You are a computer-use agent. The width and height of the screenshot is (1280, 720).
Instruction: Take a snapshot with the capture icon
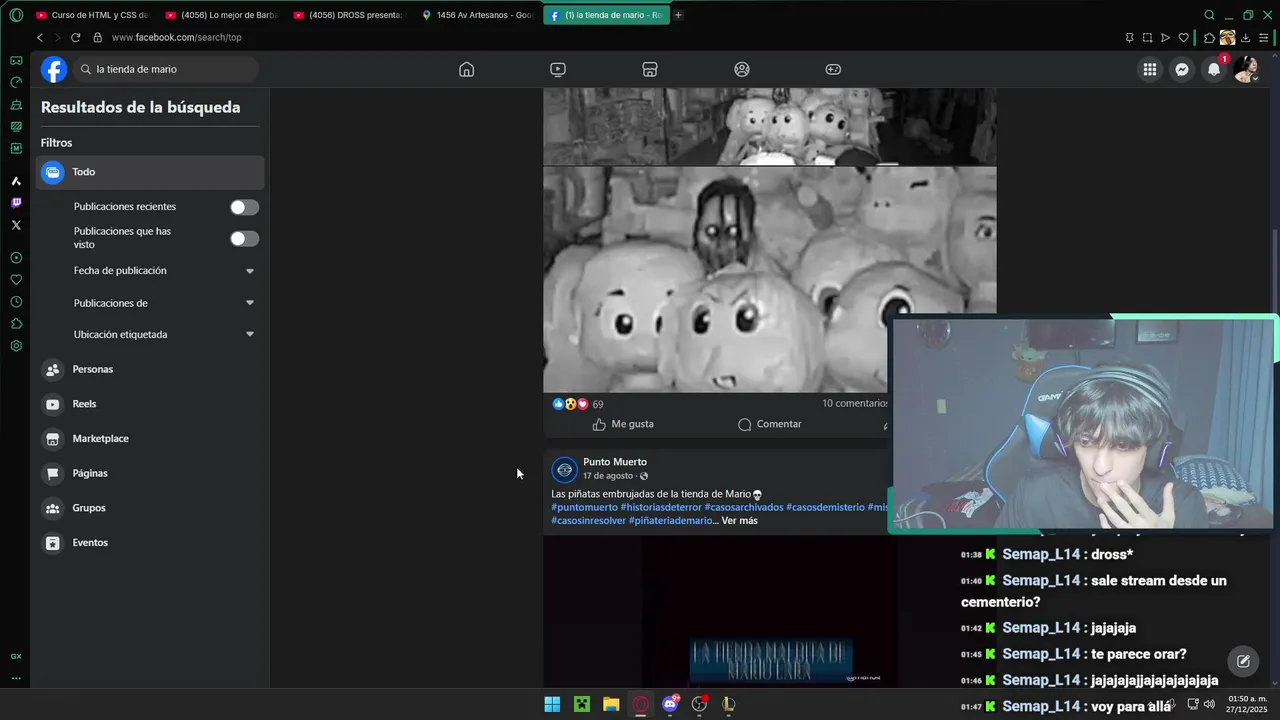click(1147, 38)
